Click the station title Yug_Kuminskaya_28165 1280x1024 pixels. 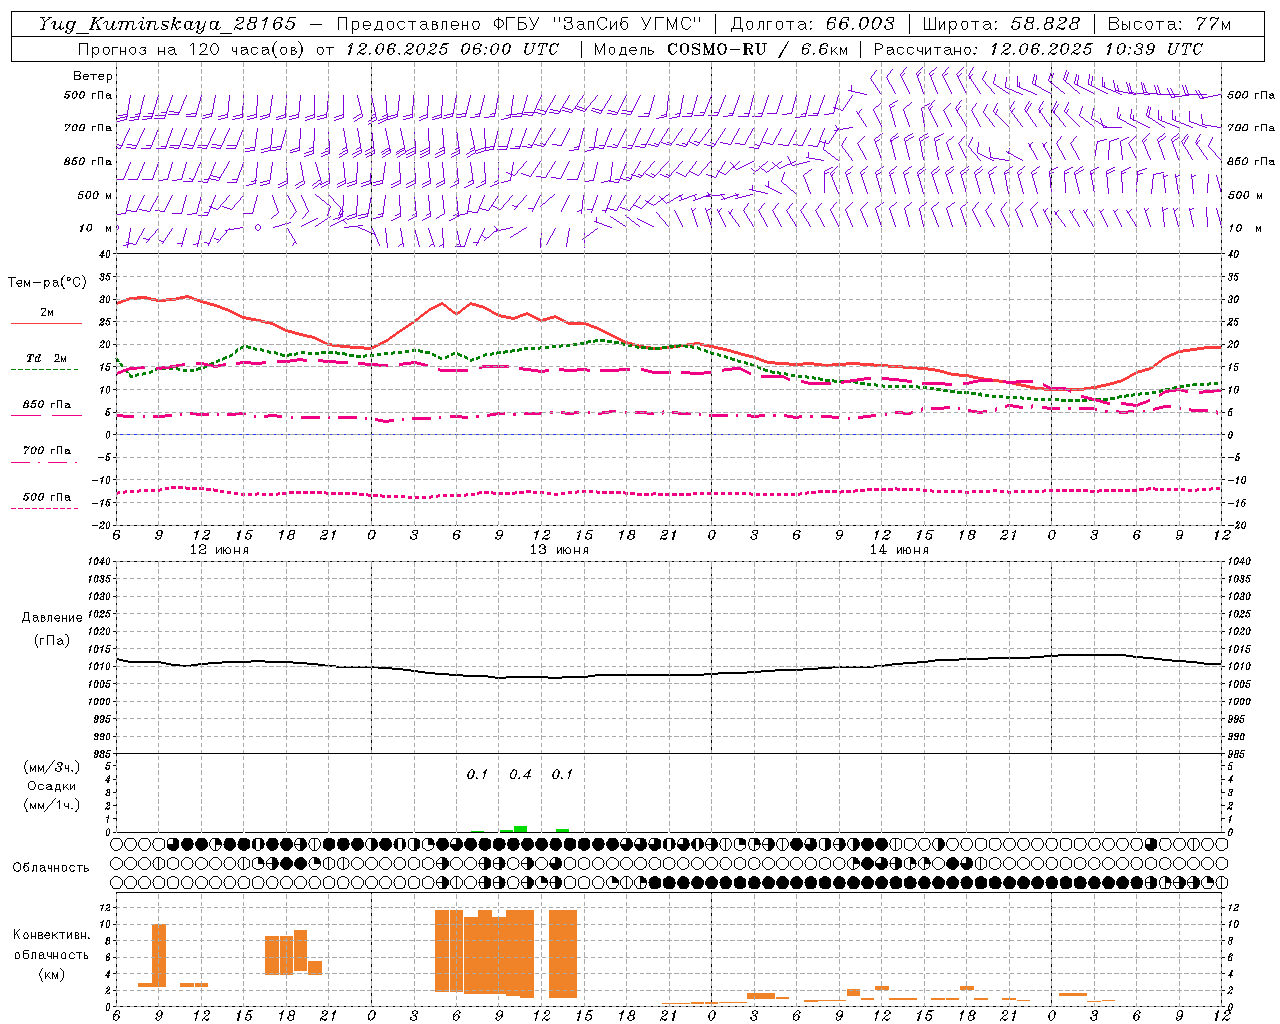click(x=167, y=24)
